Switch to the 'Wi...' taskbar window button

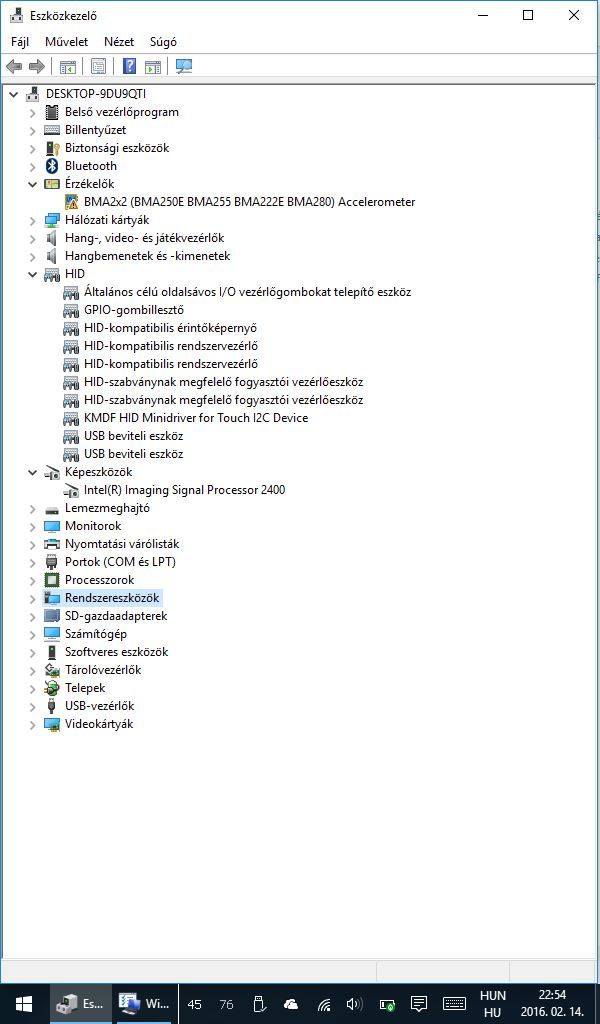[x=144, y=1004]
